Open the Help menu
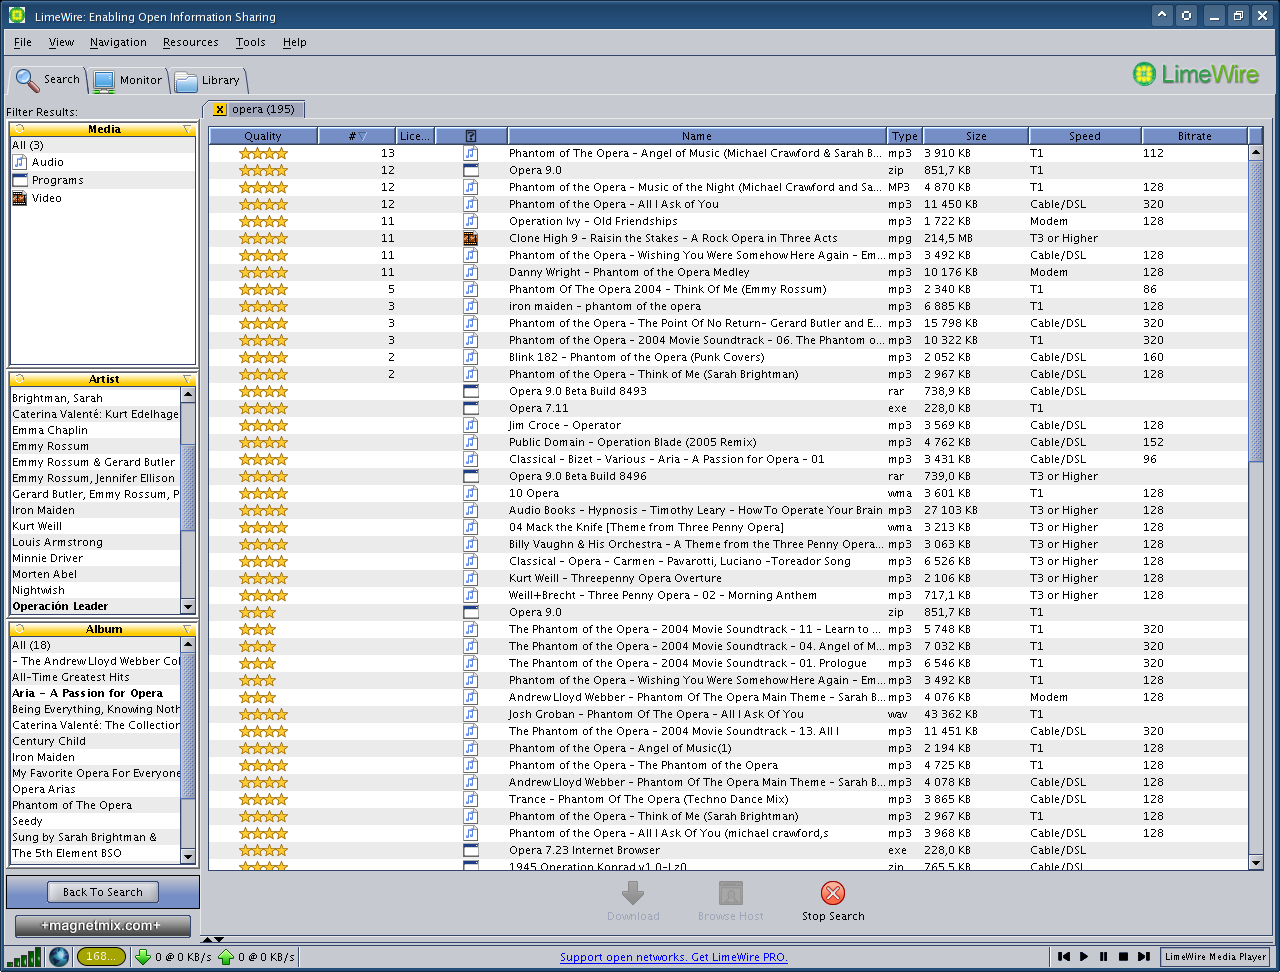Screen dimensions: 1280x972 coord(294,42)
